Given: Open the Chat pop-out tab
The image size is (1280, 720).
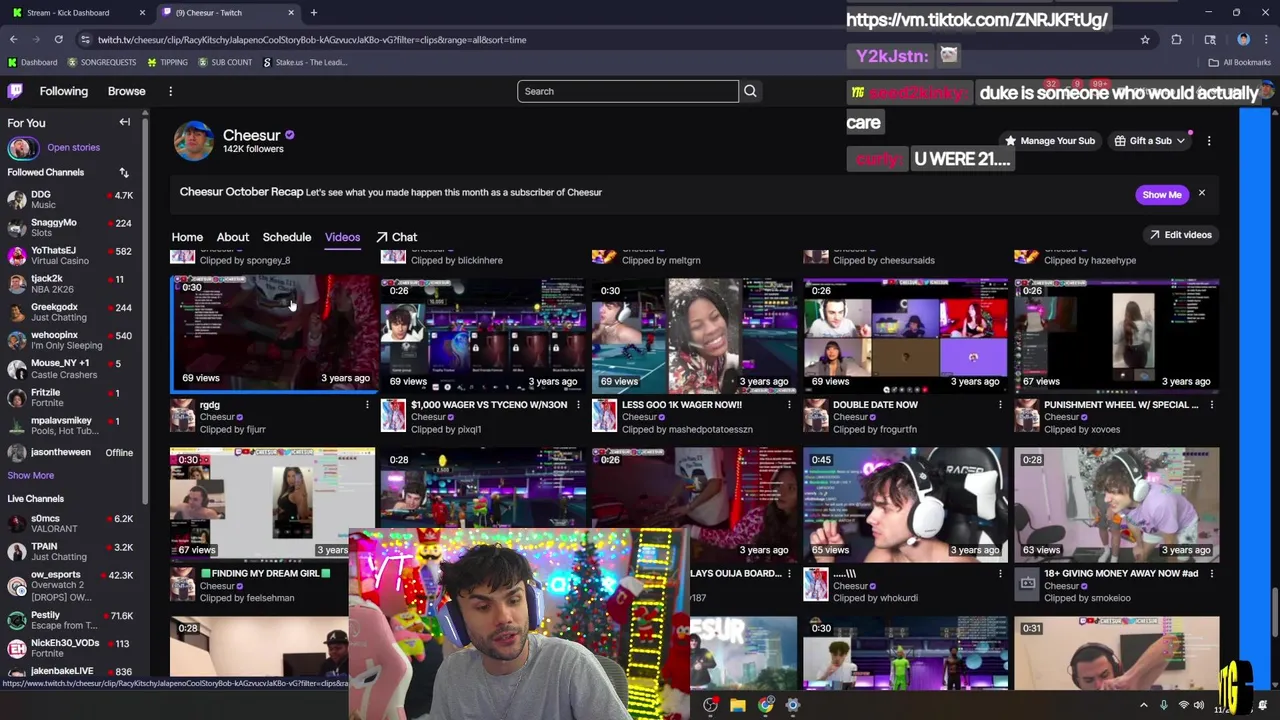Looking at the screenshot, I should (x=397, y=238).
